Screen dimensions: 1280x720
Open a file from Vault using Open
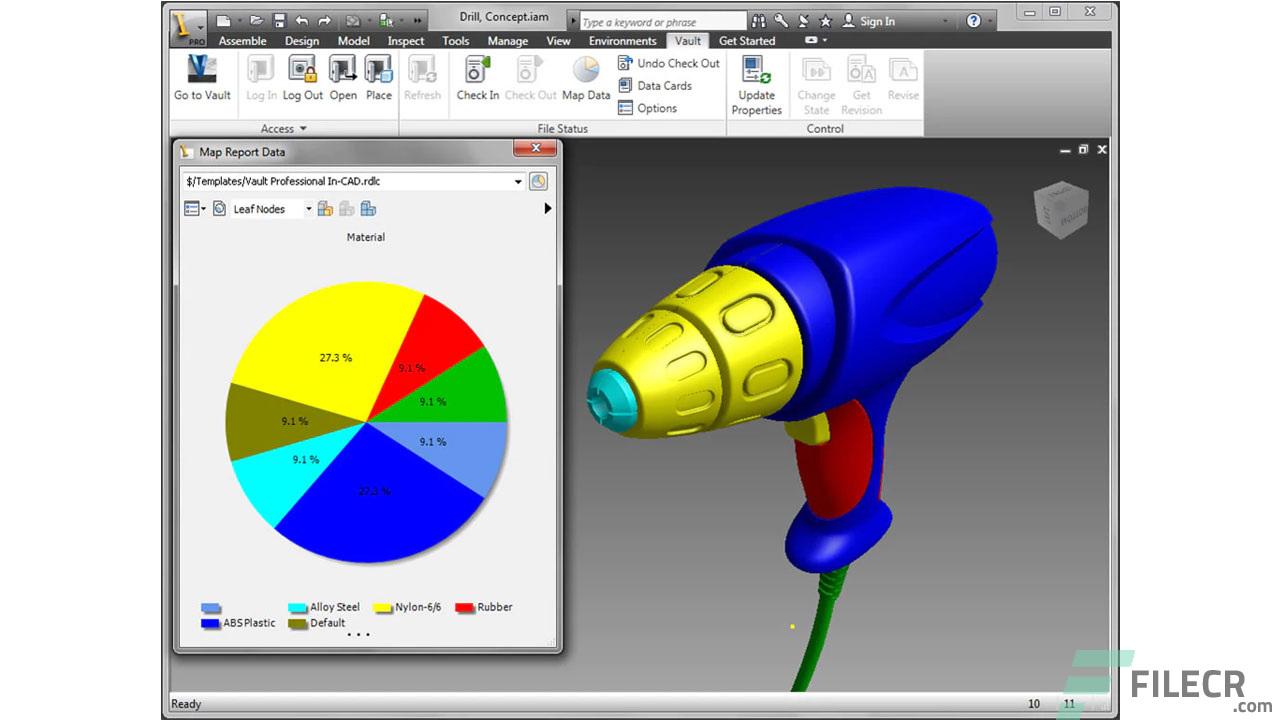coord(343,70)
